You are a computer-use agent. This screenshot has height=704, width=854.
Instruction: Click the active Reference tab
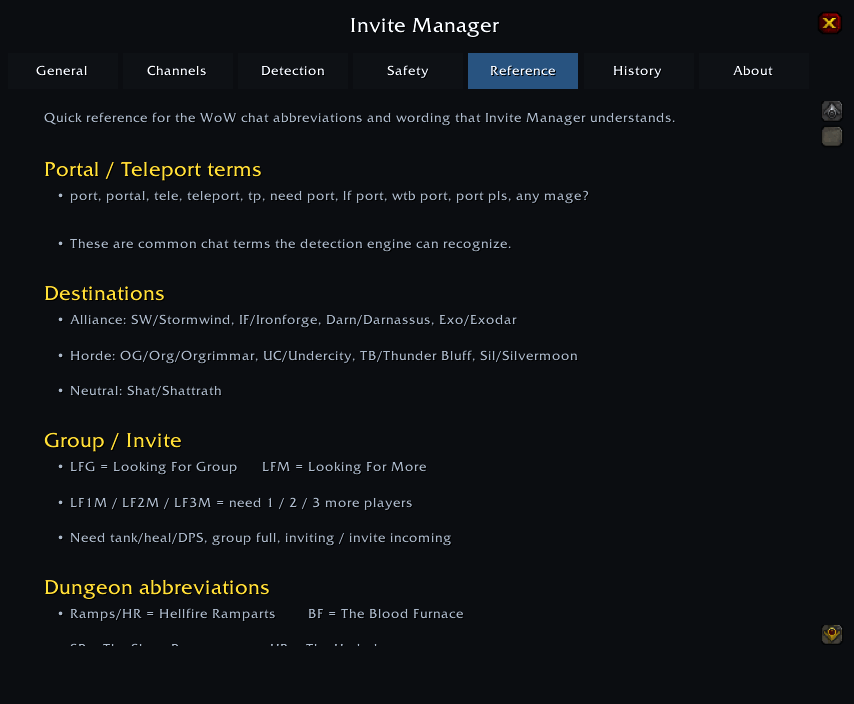[x=523, y=71]
